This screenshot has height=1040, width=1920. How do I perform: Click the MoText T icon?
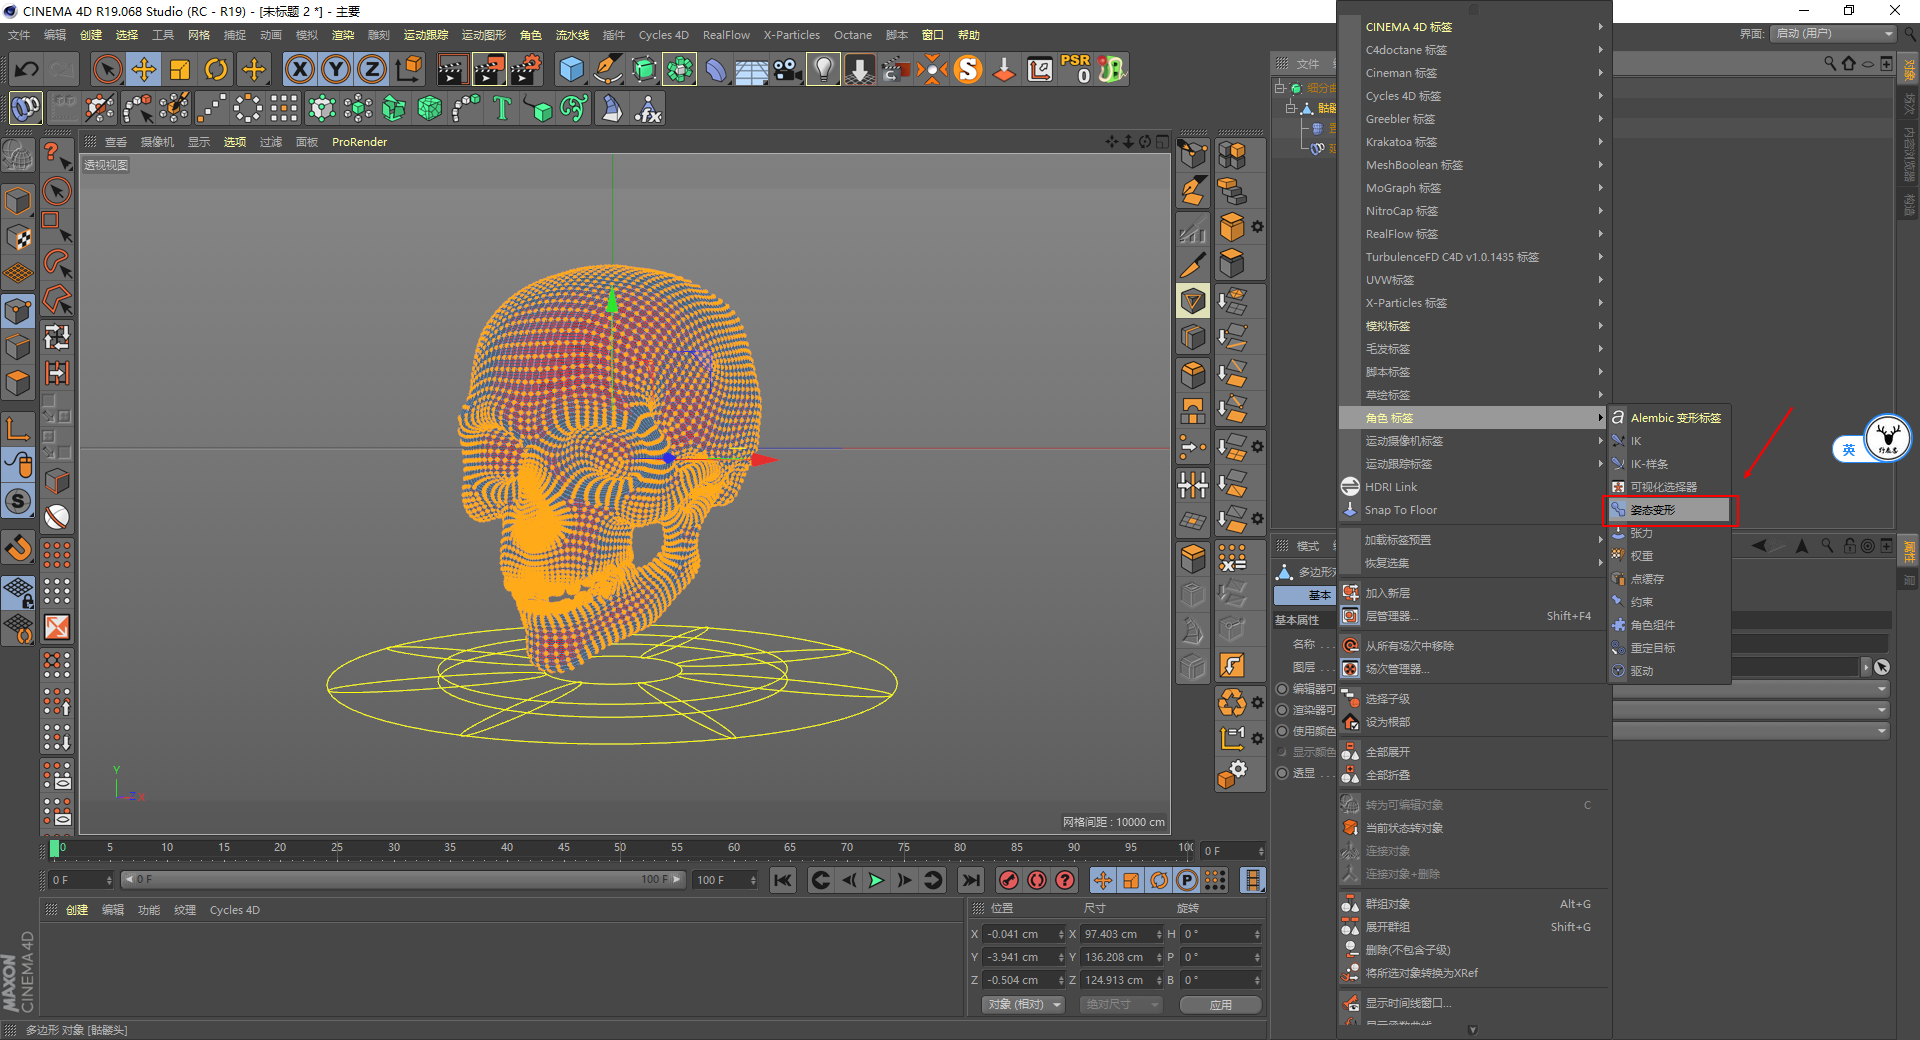[502, 108]
